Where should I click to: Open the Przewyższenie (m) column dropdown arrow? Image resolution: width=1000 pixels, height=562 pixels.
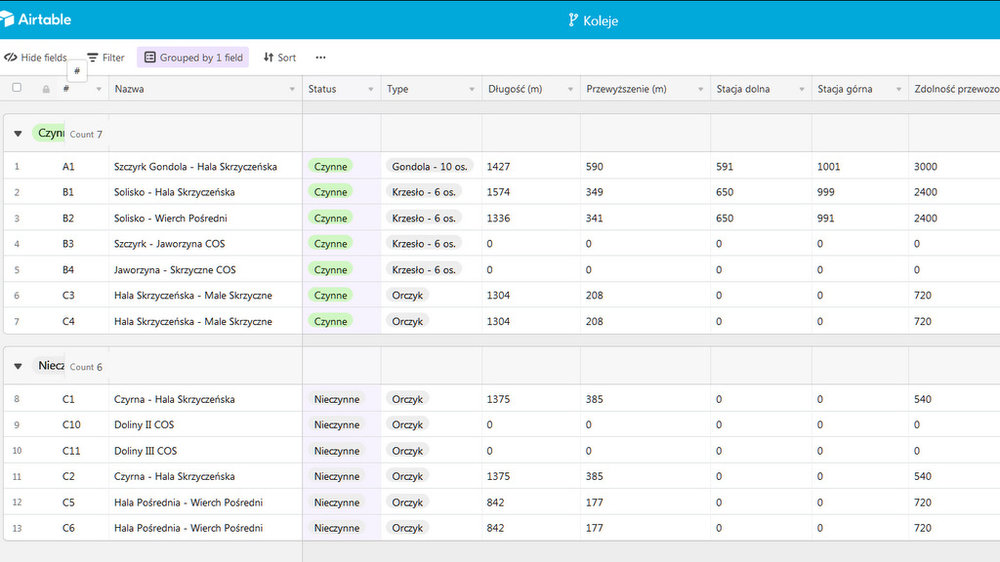[700, 89]
